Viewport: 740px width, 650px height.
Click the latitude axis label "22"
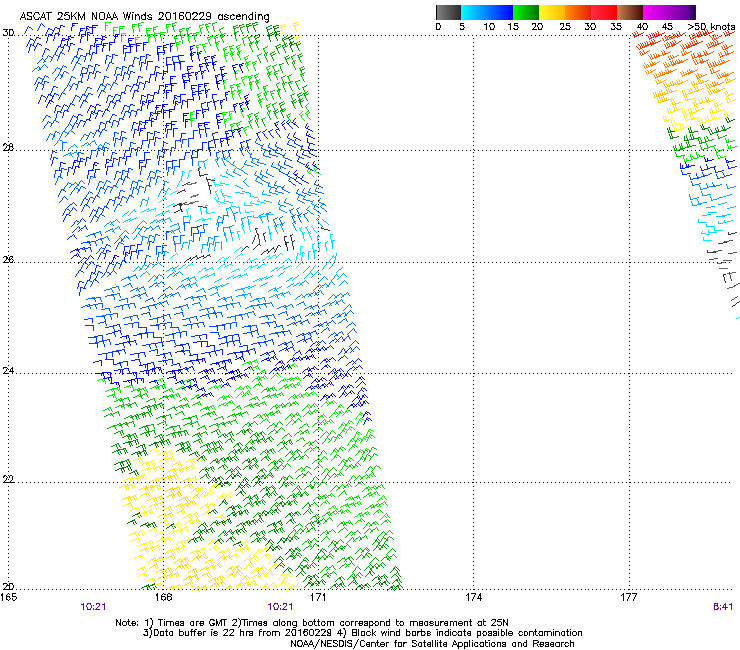coord(8,479)
